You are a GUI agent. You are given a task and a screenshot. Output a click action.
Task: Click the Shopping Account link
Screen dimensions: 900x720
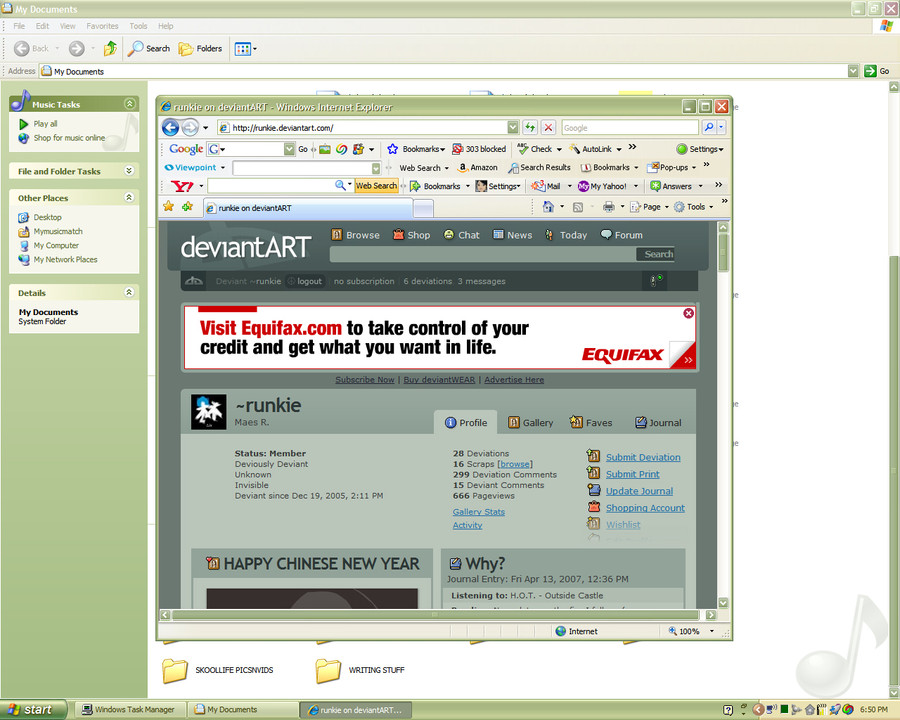[x=645, y=508]
